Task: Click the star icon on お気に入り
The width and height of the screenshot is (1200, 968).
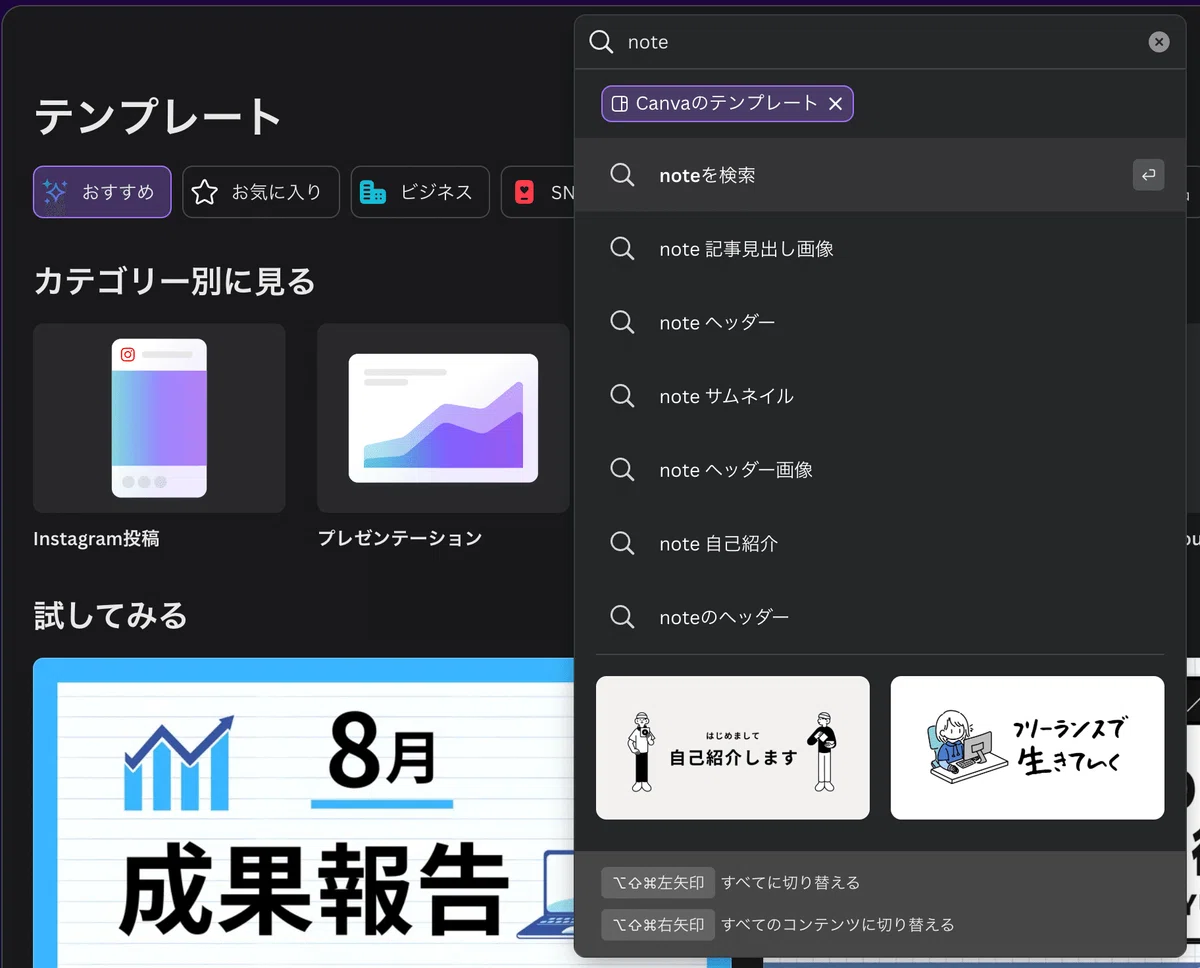Action: pos(205,192)
